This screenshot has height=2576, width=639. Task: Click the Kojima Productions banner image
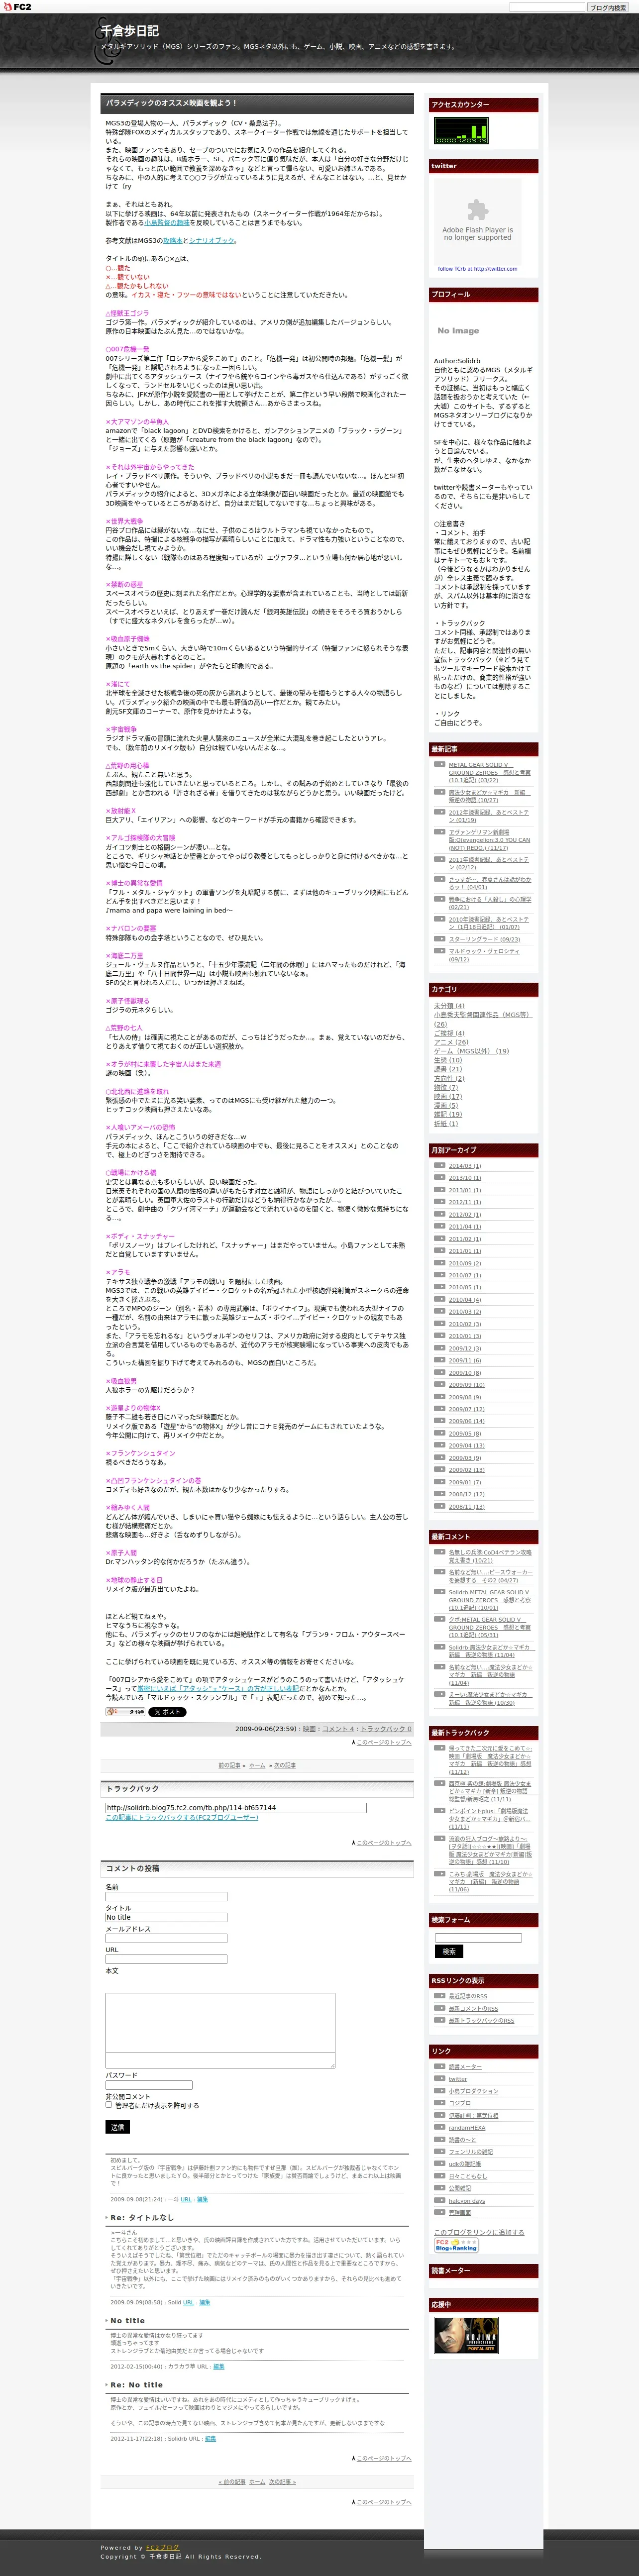[465, 2335]
